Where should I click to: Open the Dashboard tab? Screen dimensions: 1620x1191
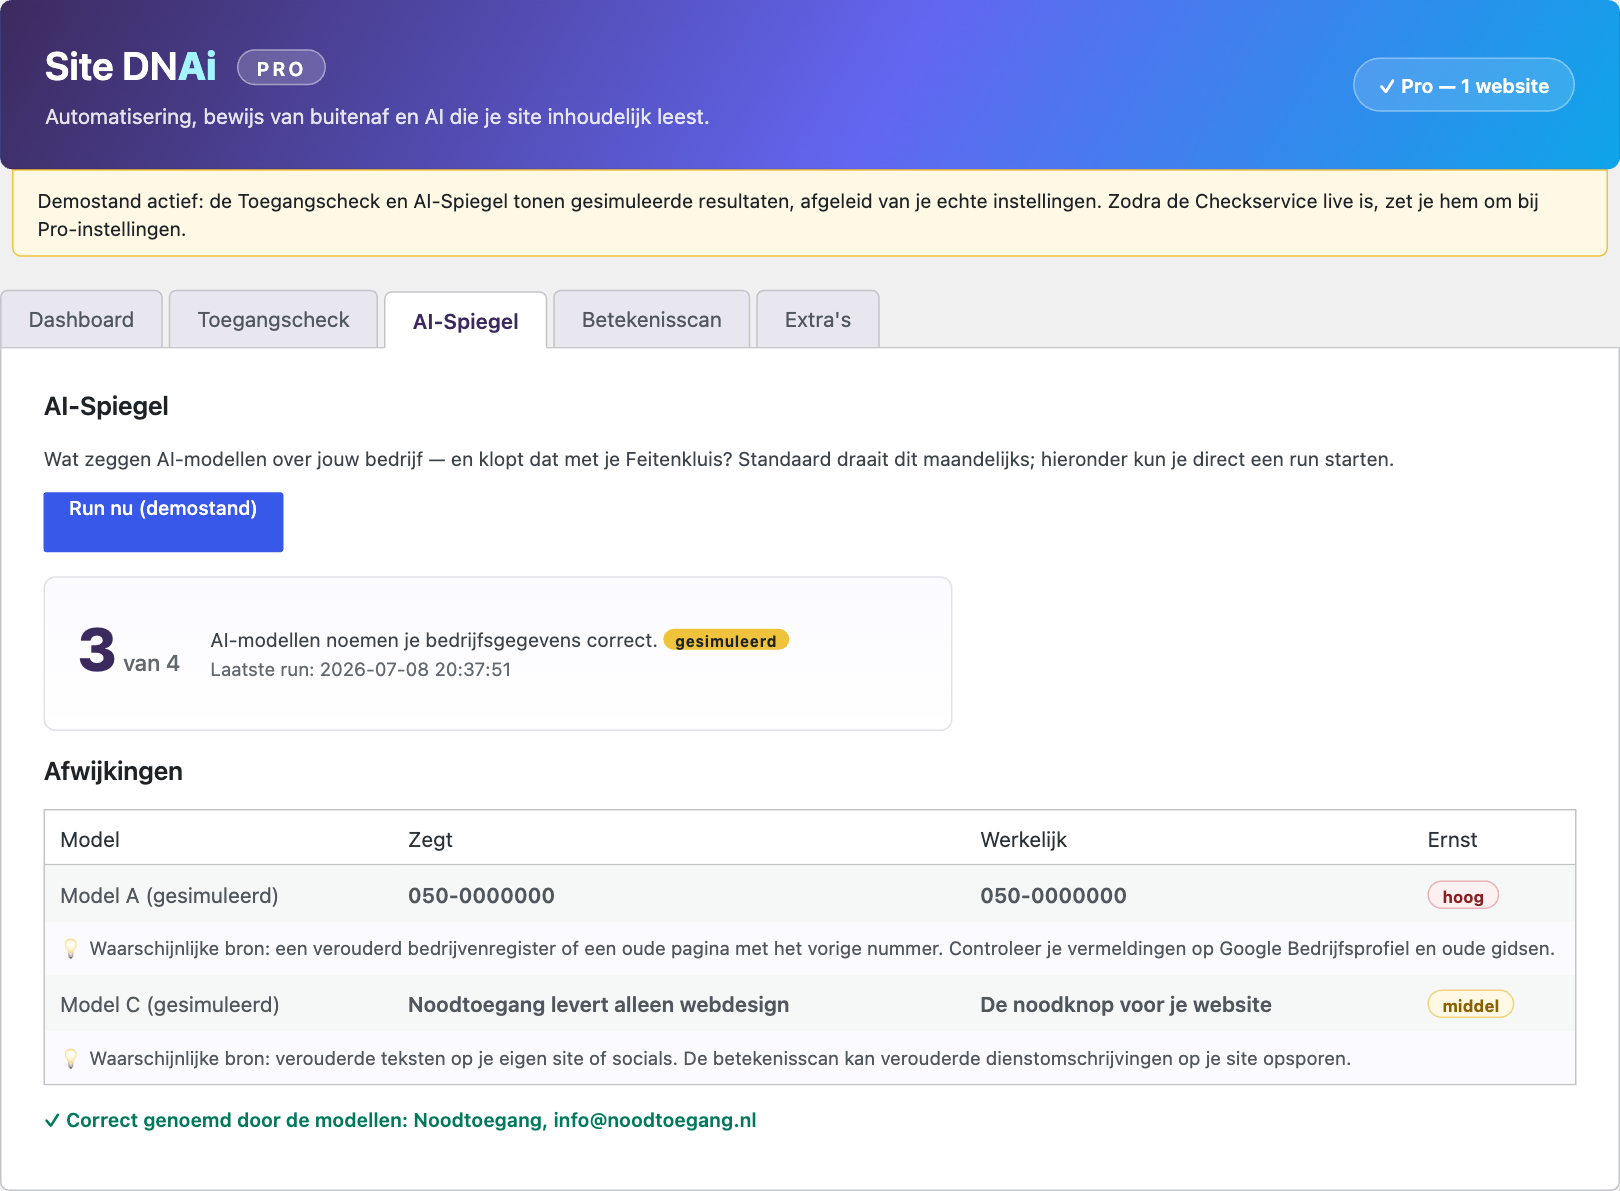81,320
